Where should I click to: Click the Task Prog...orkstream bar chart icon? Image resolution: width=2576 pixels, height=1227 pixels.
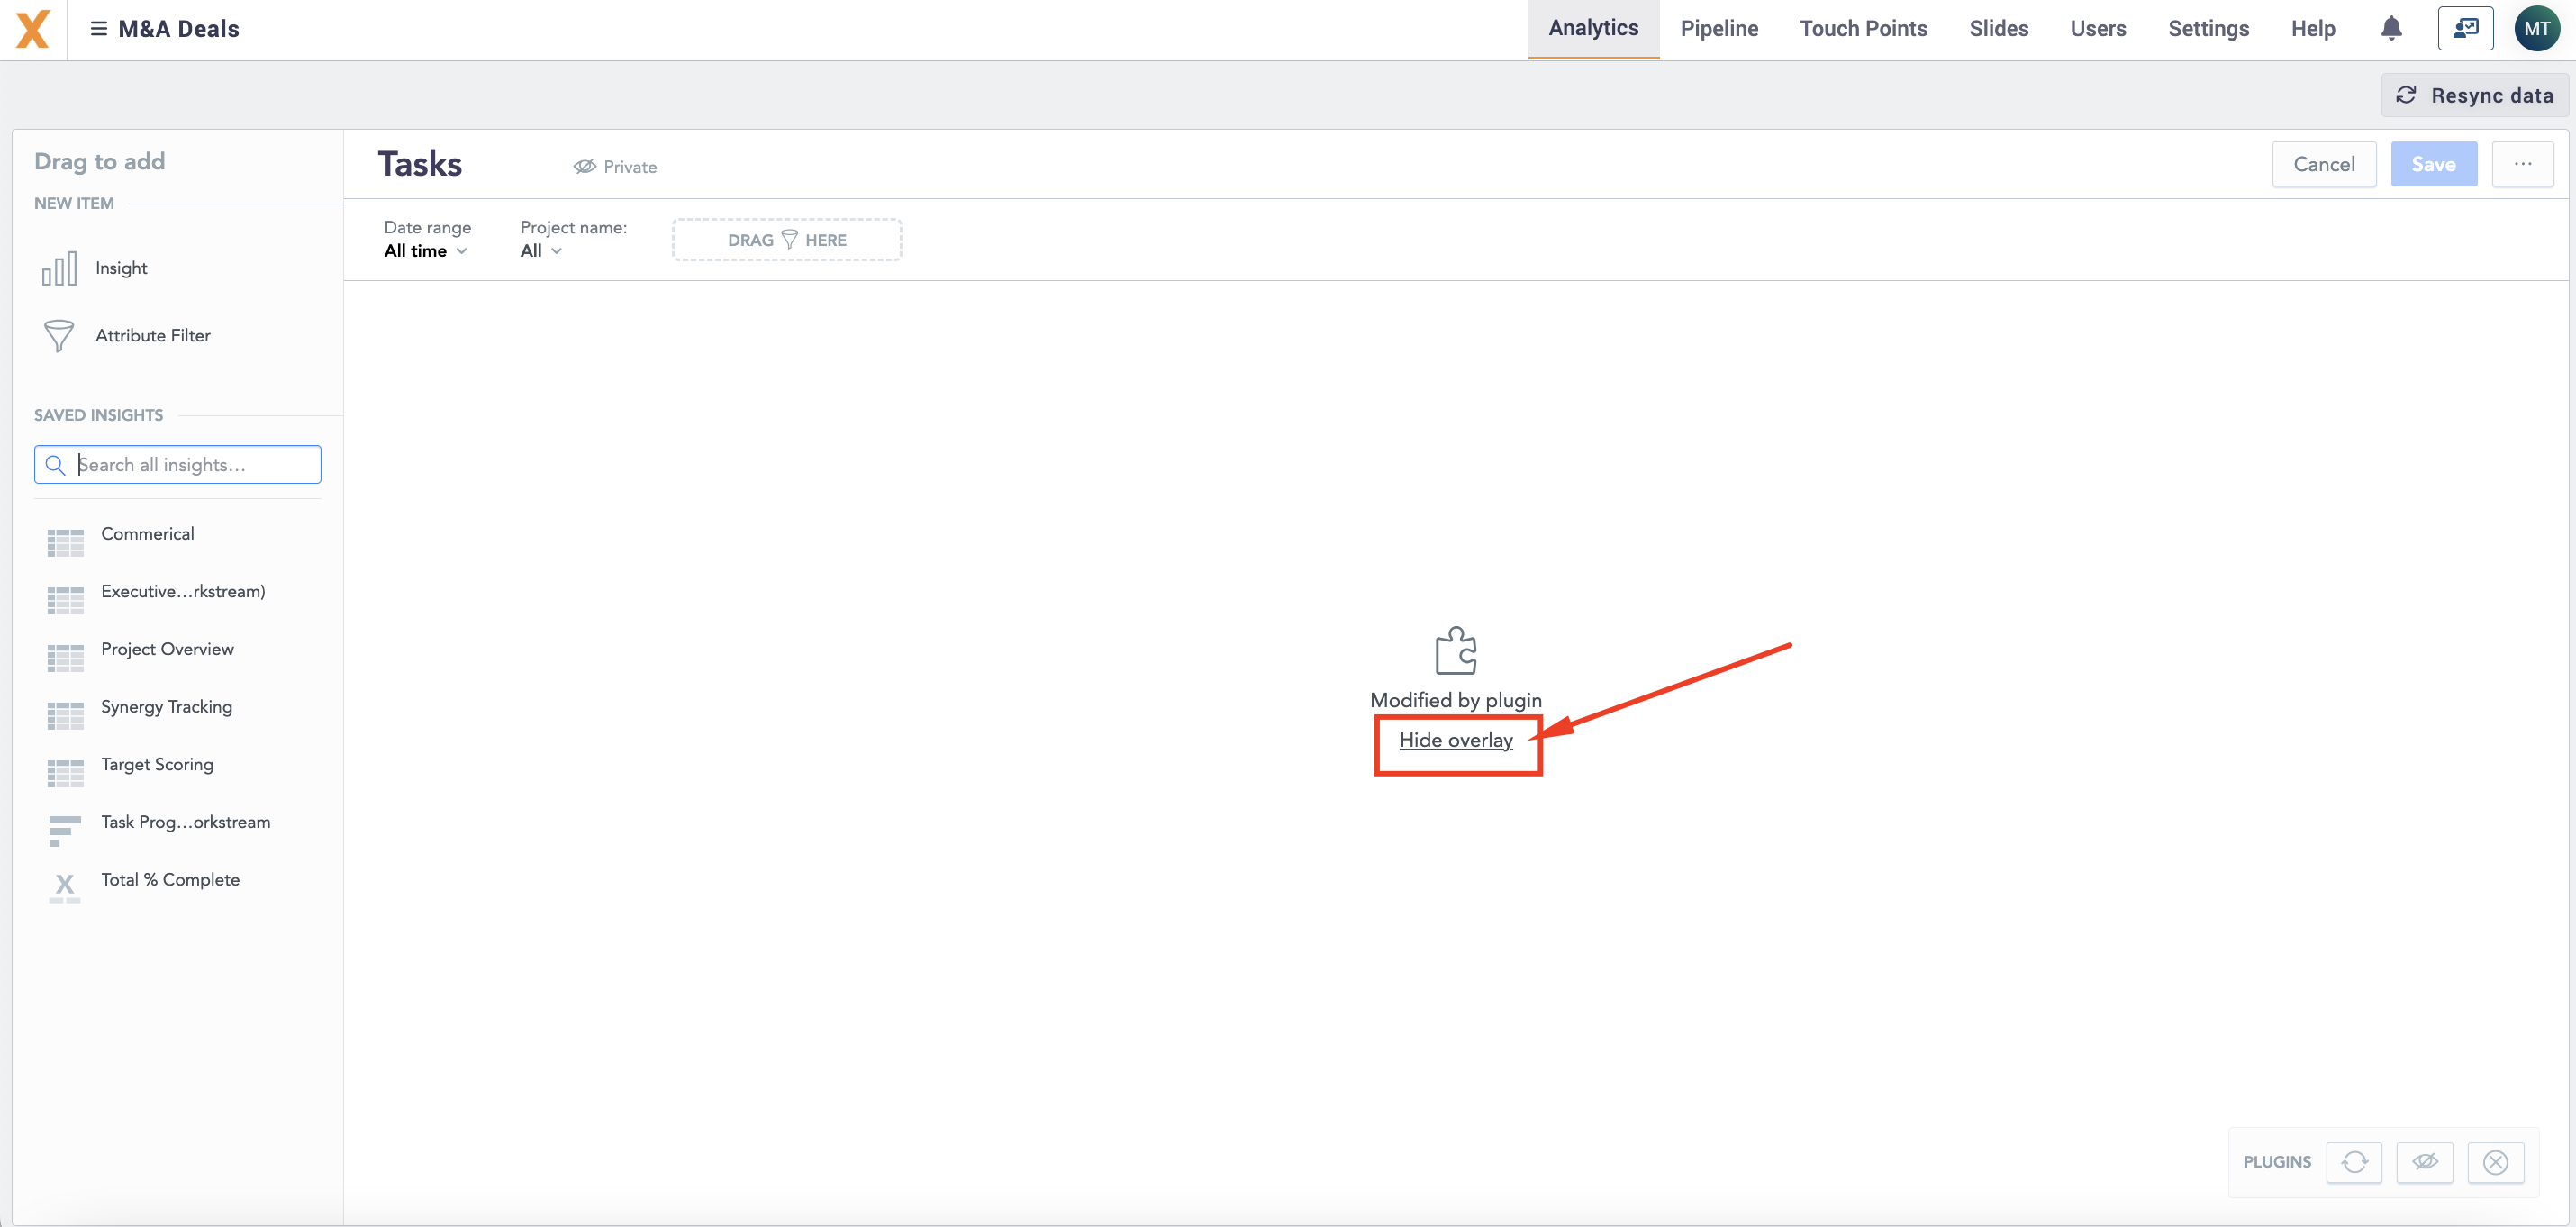click(65, 830)
